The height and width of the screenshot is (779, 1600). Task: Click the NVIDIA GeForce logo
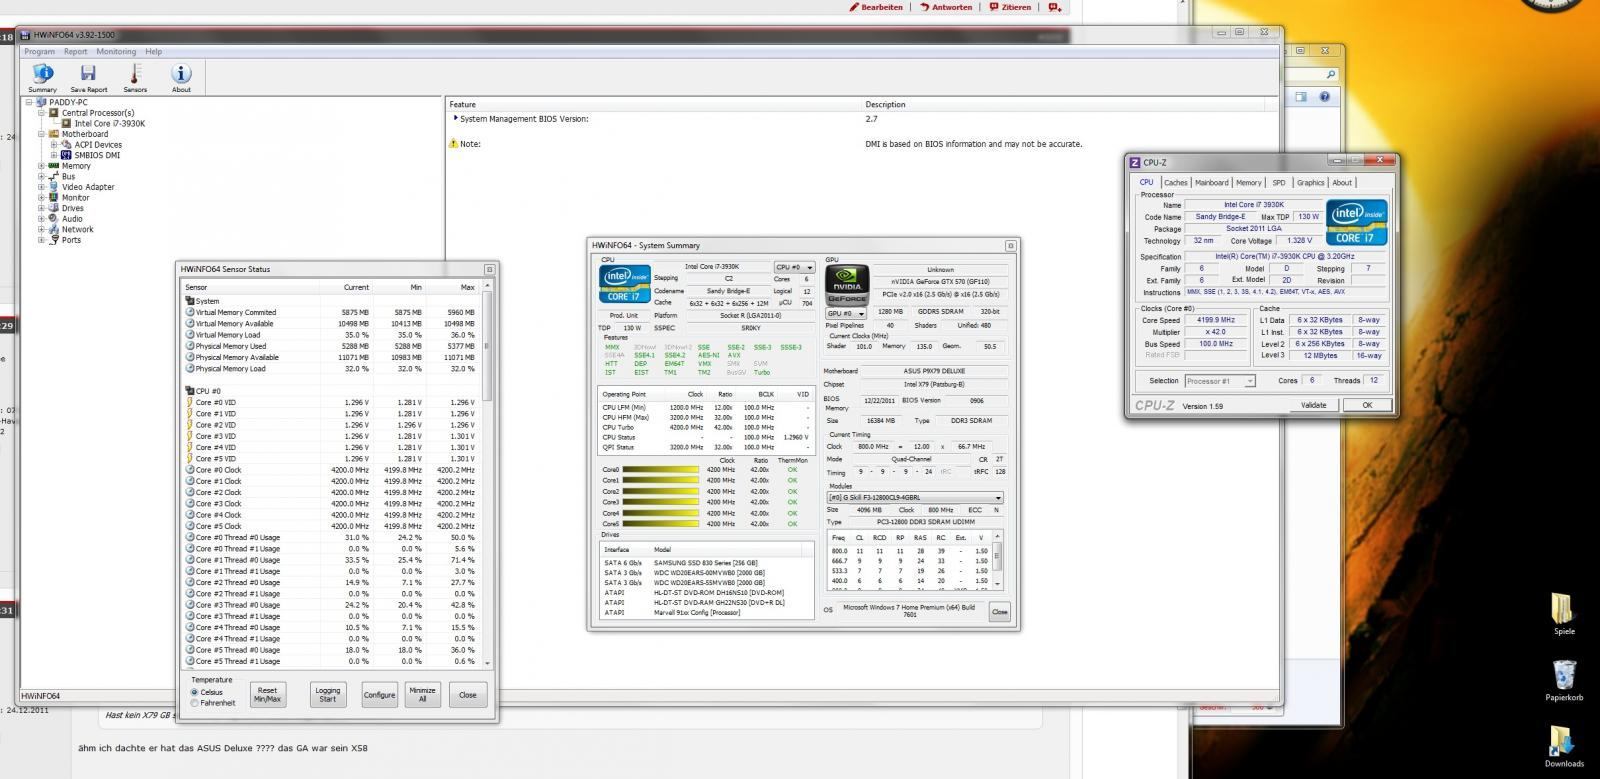pos(847,285)
